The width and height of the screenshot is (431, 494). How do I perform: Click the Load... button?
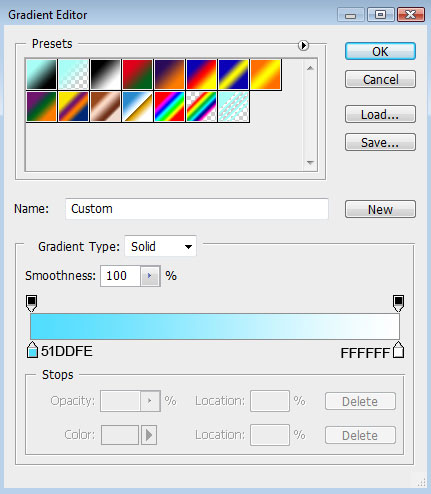380,114
